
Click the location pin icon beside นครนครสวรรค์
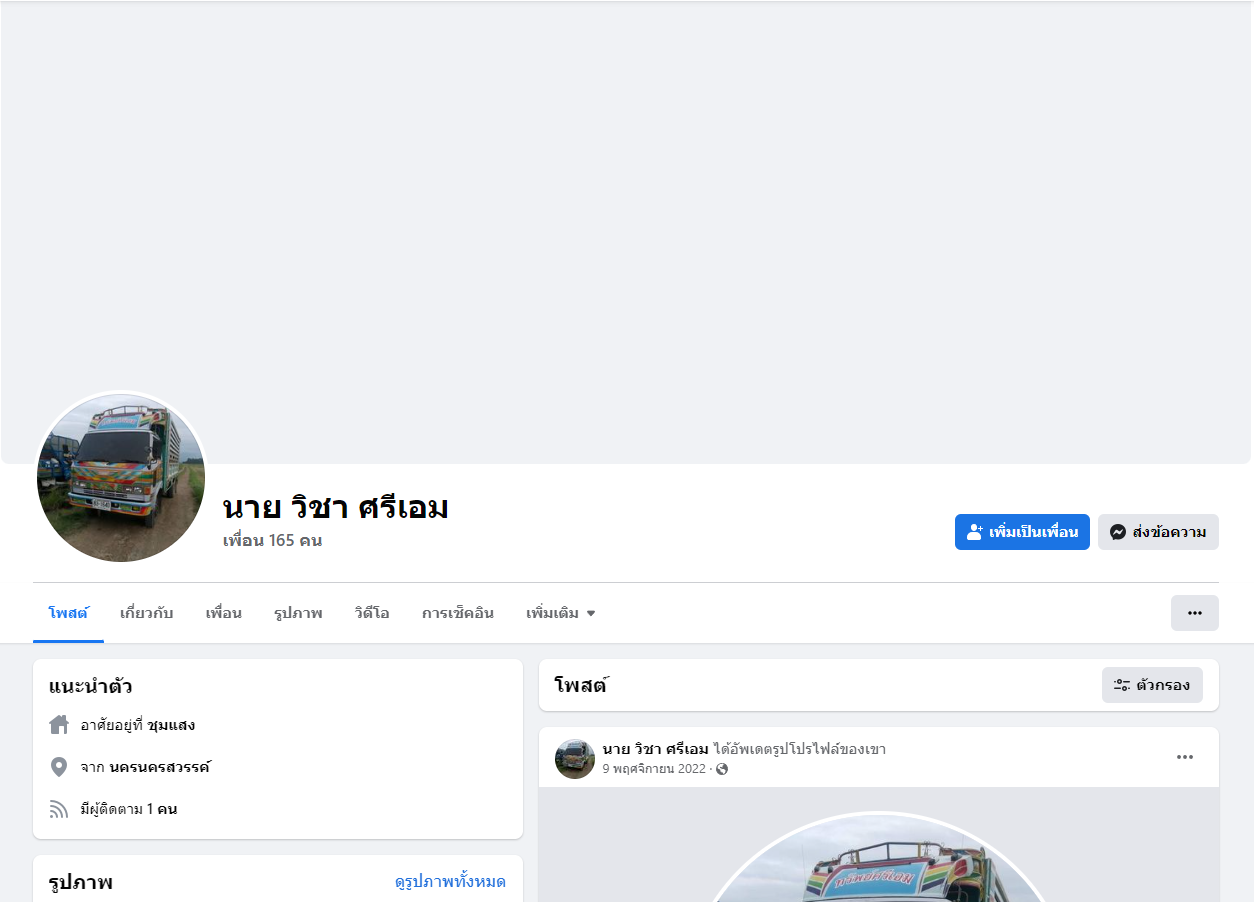point(59,767)
